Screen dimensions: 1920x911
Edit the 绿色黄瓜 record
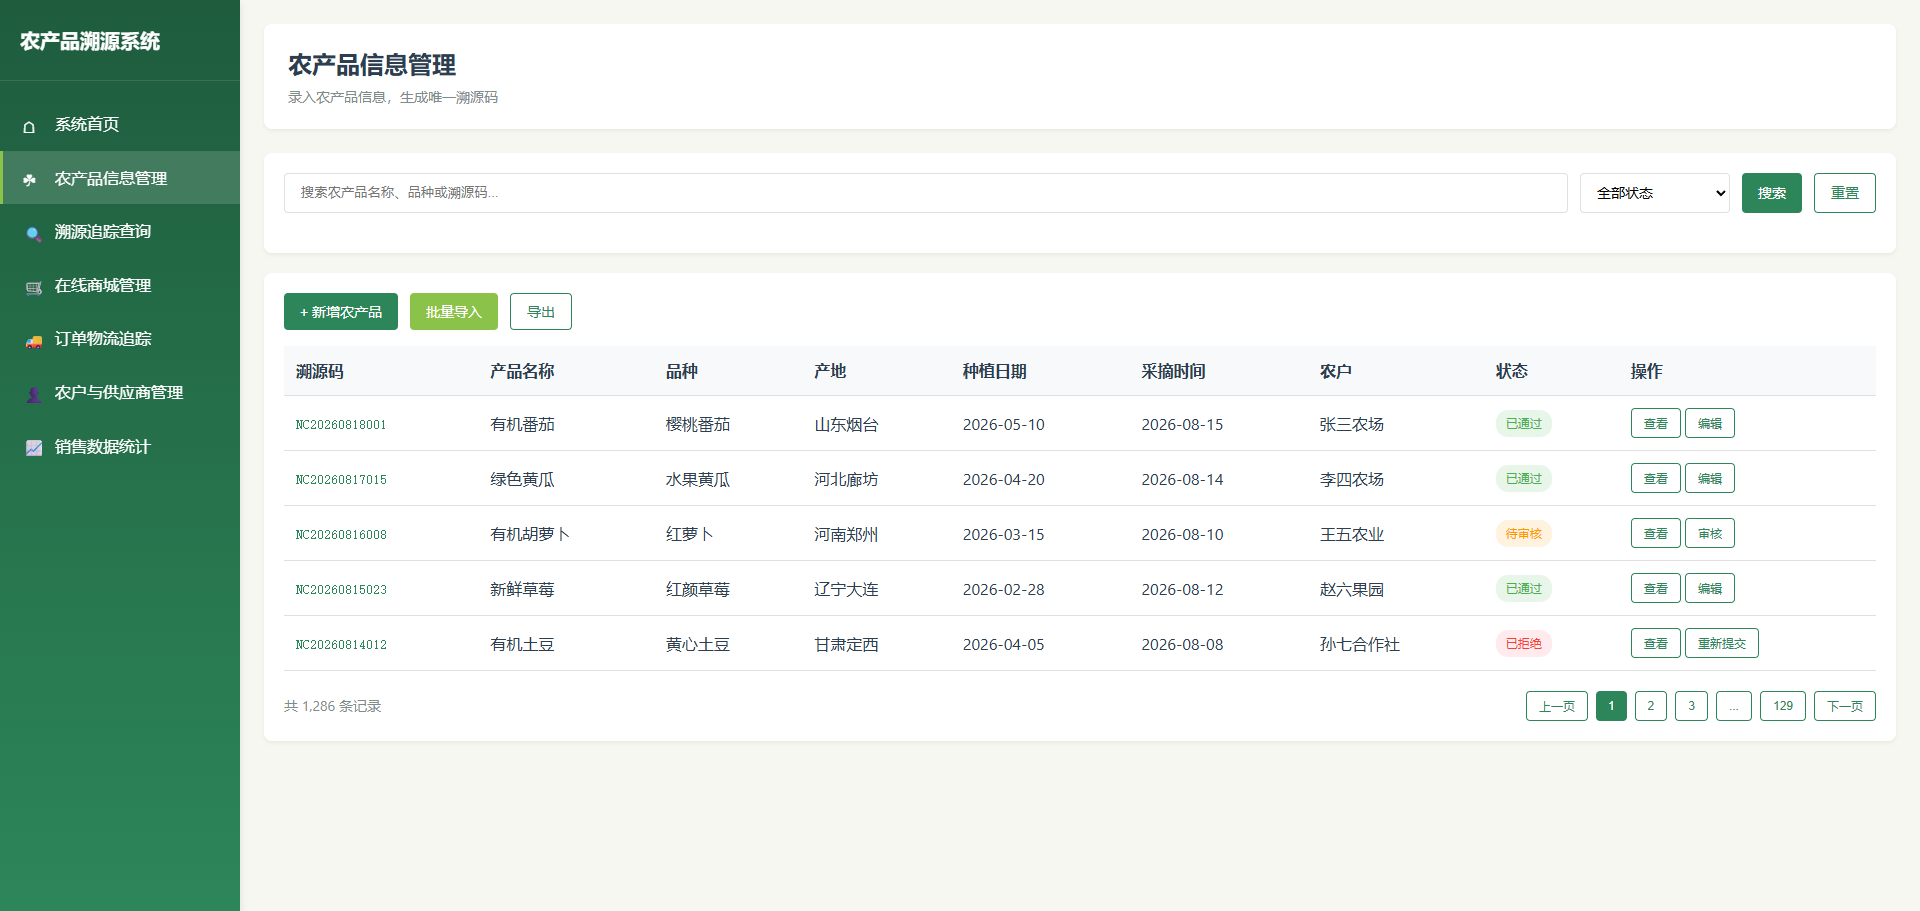(1710, 478)
